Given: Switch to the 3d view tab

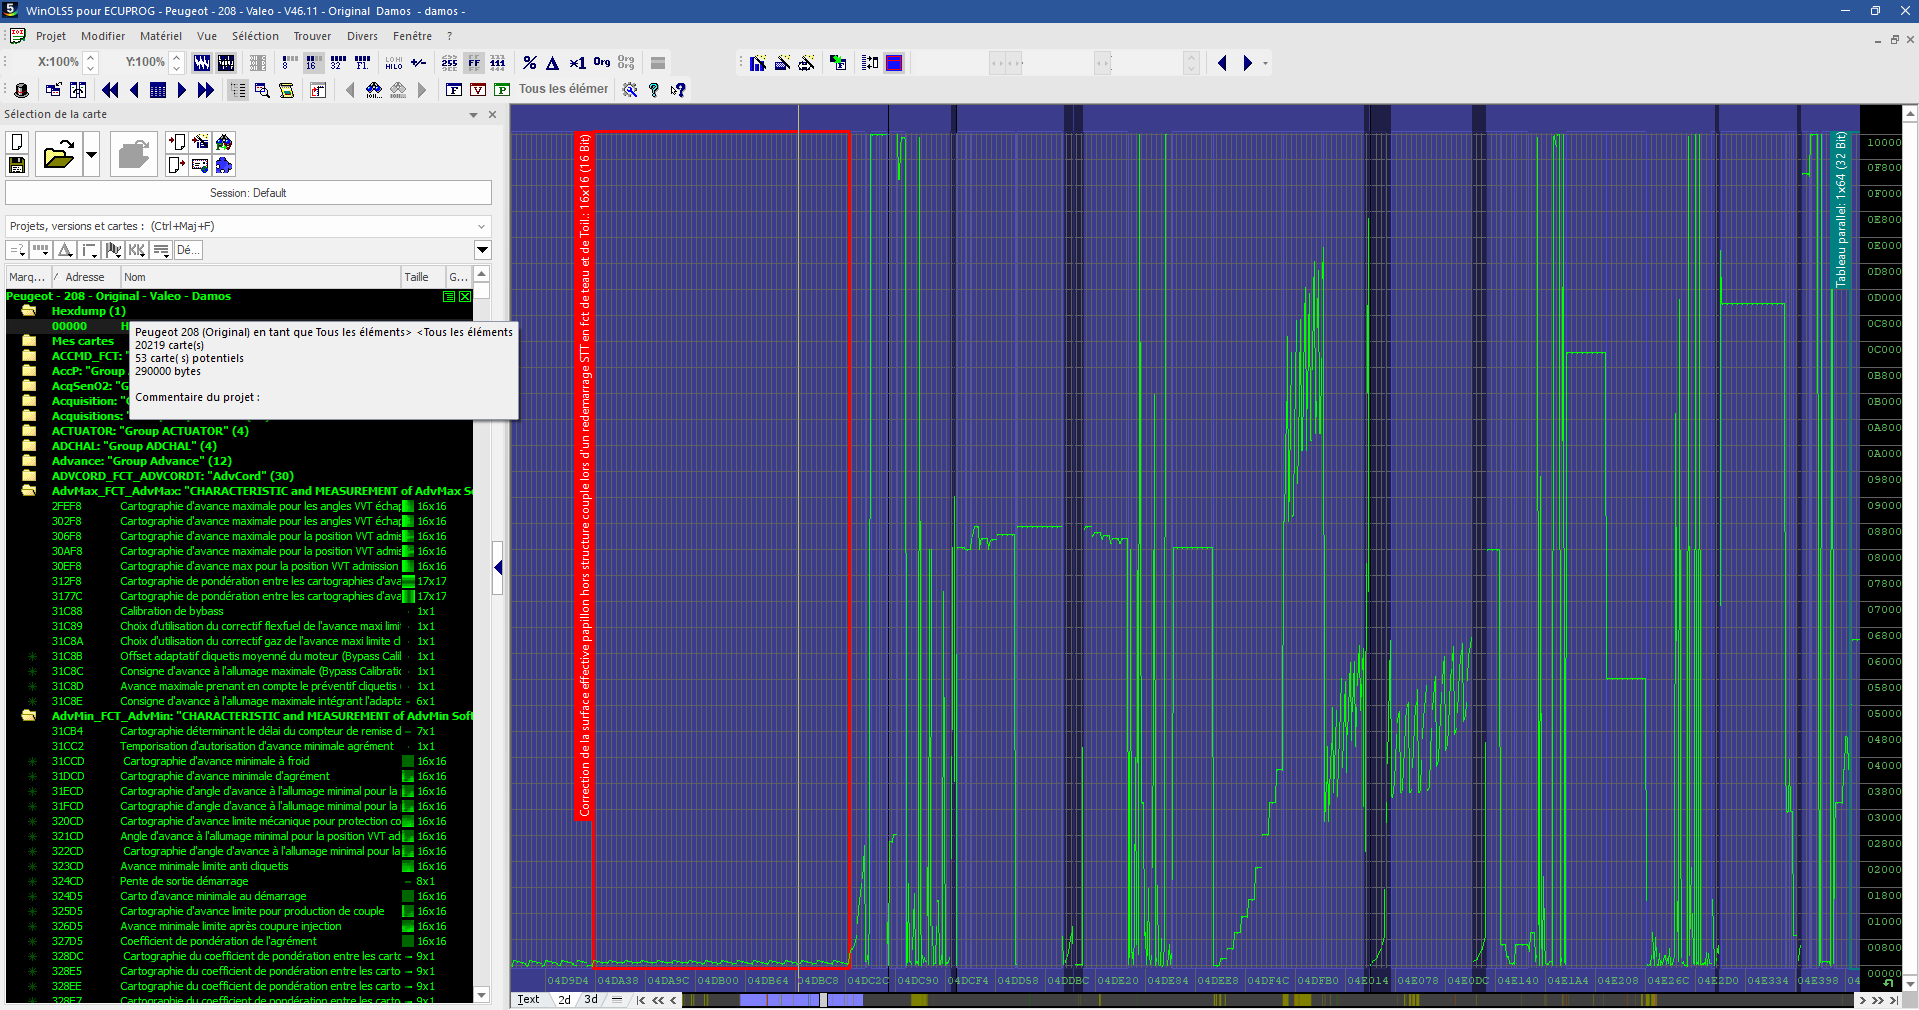Looking at the screenshot, I should 591,999.
